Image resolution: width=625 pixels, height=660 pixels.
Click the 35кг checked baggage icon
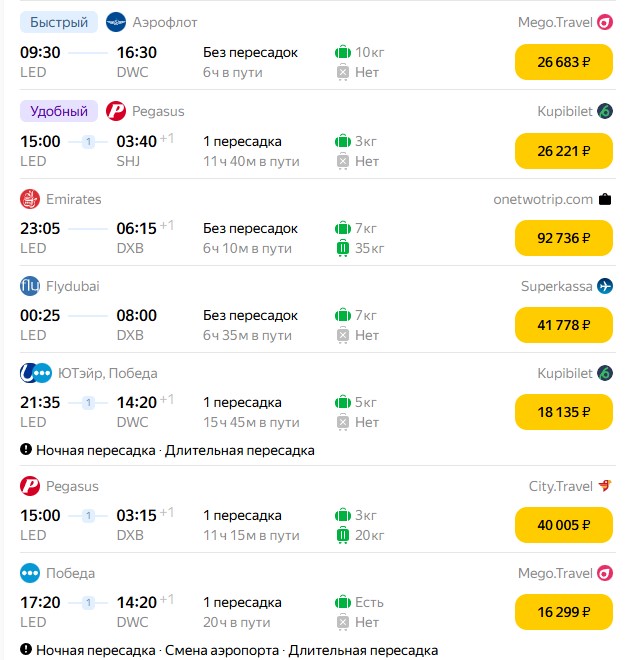343,248
